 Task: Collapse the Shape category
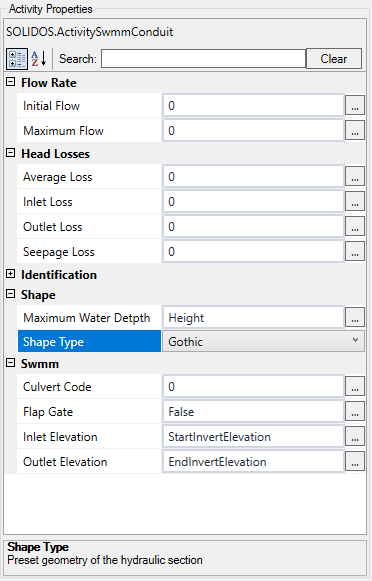[x=11, y=294]
